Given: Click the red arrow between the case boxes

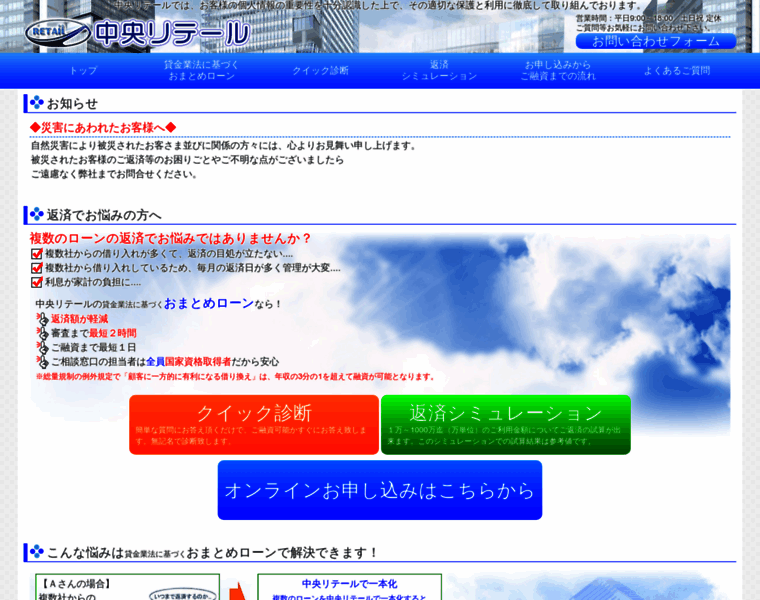Looking at the screenshot, I should pos(238,591).
